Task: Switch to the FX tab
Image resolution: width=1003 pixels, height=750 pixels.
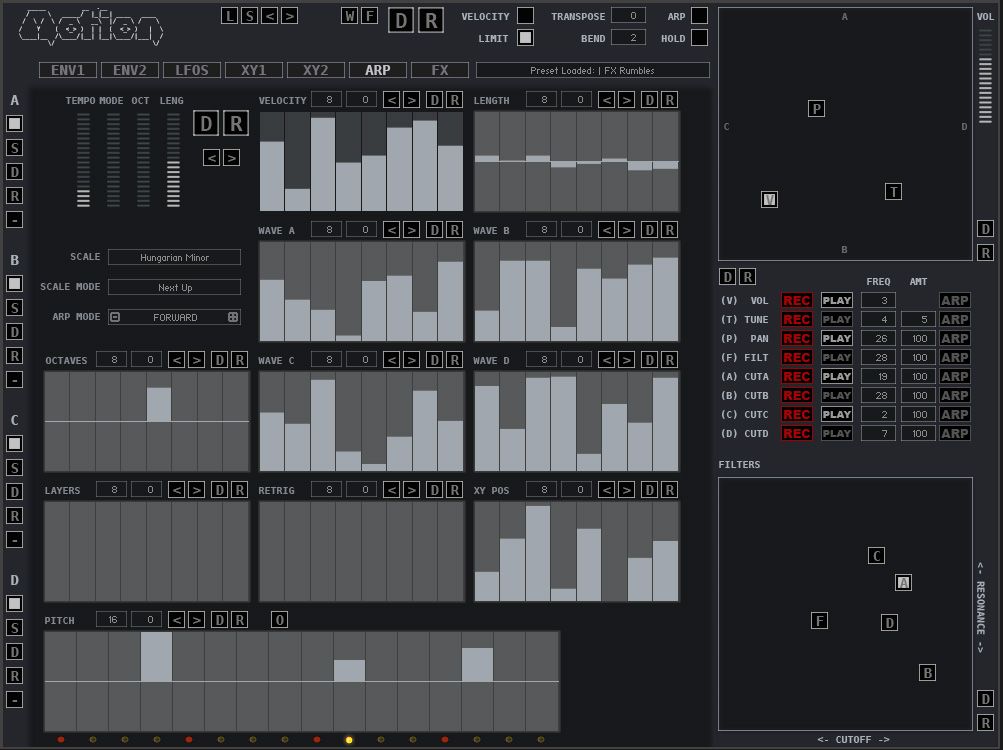Action: 440,70
